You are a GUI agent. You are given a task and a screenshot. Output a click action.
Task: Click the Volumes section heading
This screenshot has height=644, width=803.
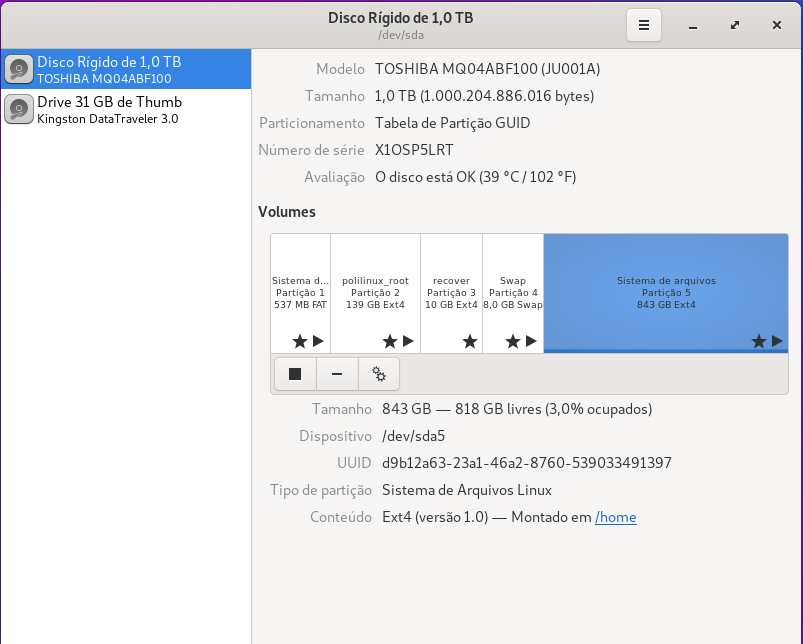tap(287, 212)
